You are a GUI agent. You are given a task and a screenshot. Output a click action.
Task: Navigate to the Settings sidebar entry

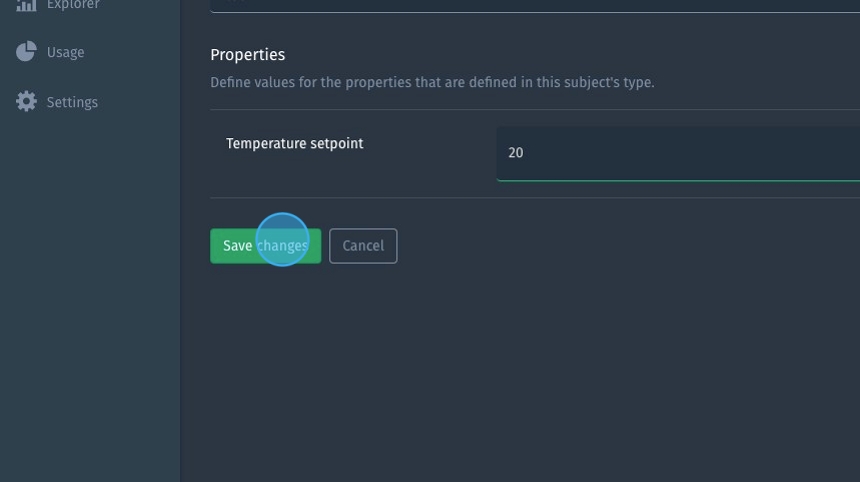72,102
